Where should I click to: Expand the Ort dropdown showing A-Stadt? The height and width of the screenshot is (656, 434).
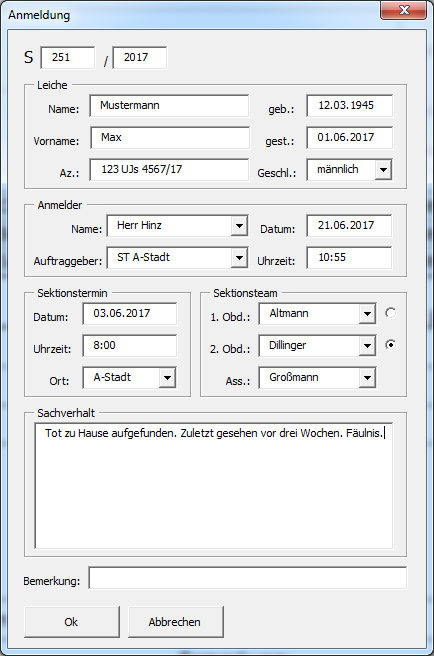tap(167, 378)
